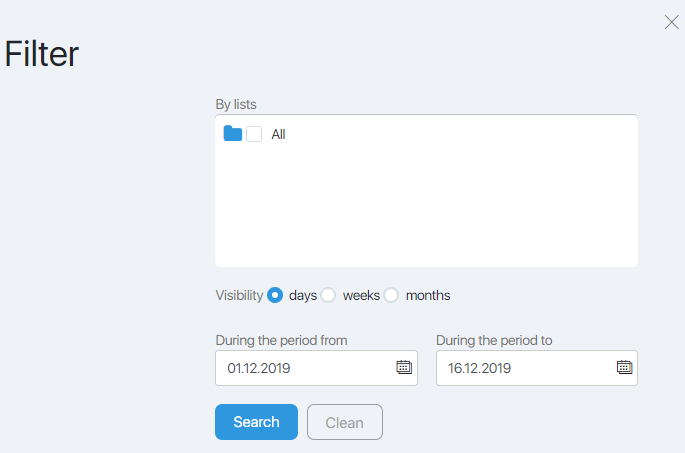Focus the 16.12.2019 end date field

[536, 368]
